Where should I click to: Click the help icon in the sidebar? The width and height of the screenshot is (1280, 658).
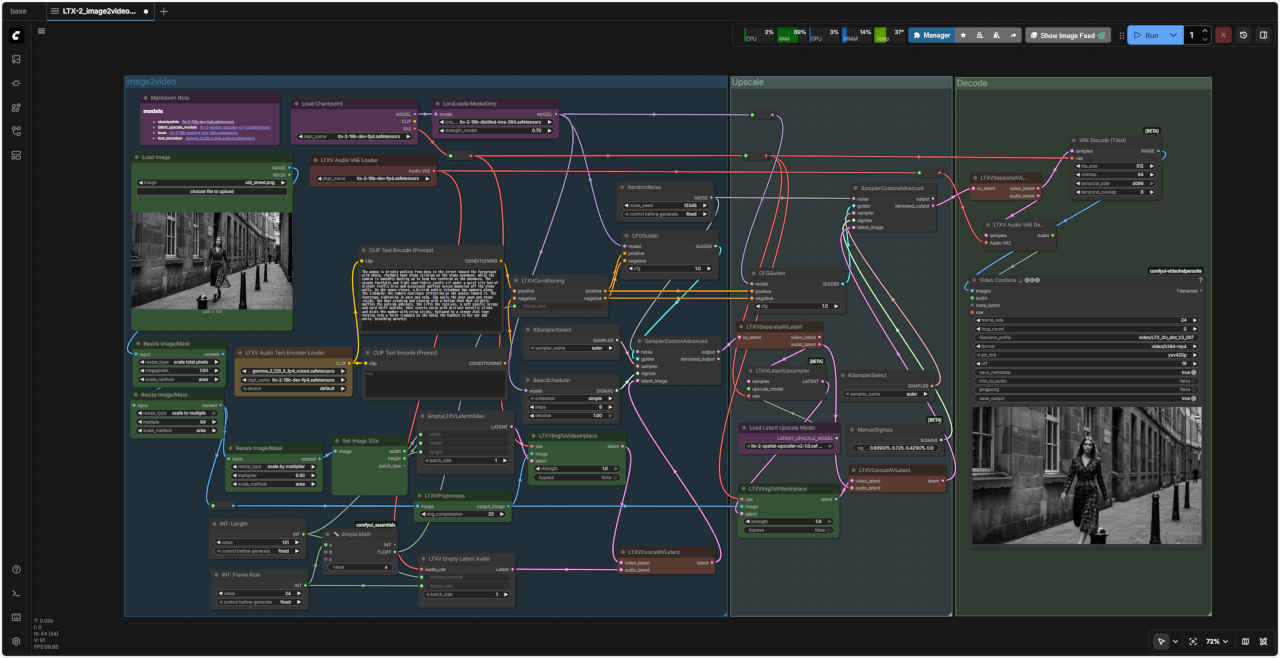[16, 569]
